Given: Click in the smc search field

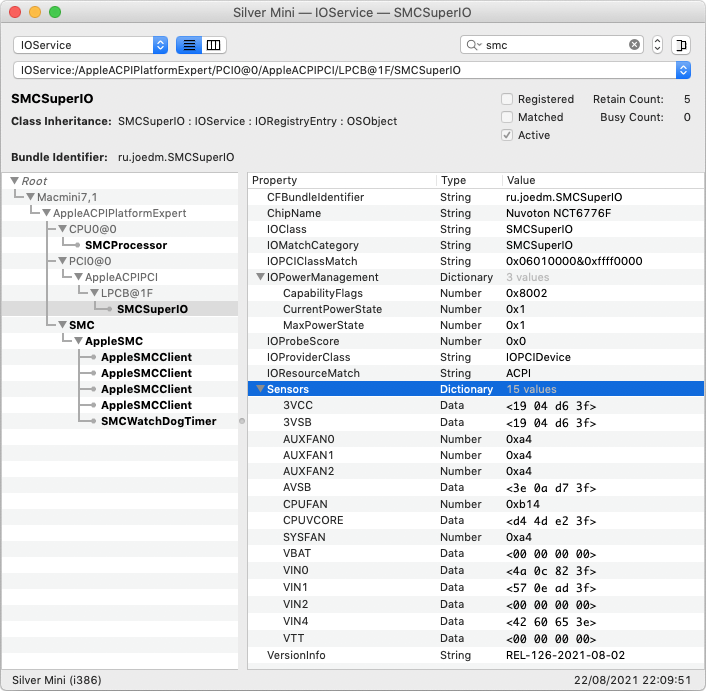Looking at the screenshot, I should [552, 45].
